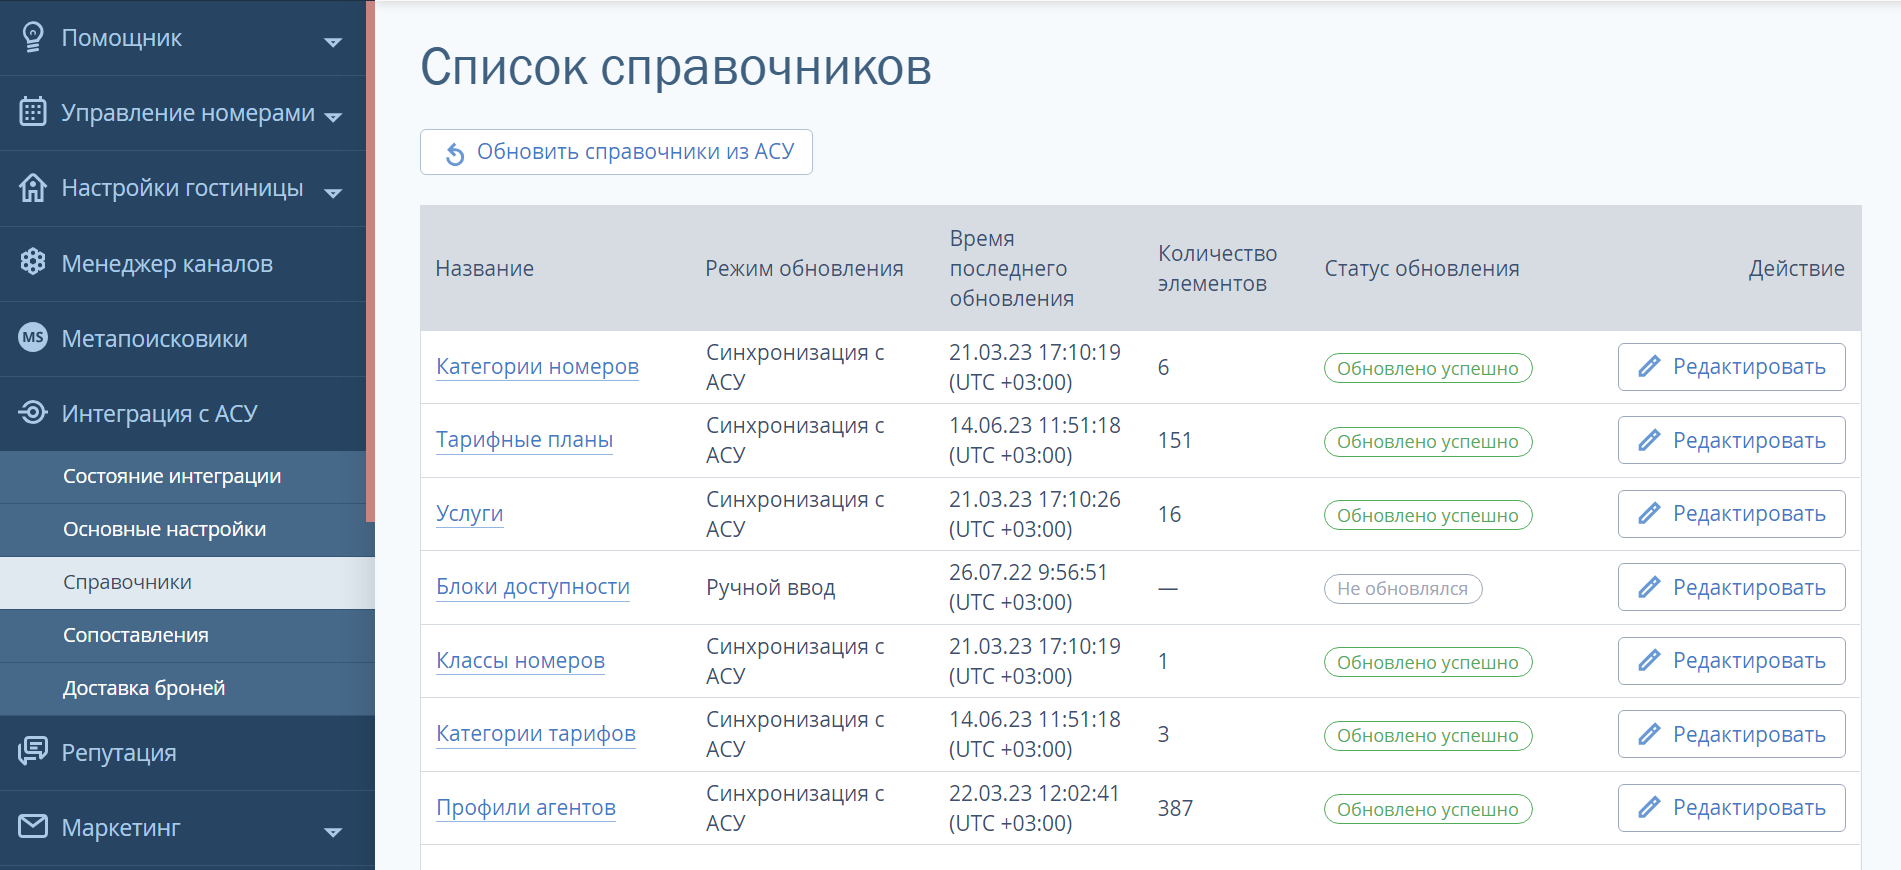1901x870 pixels.
Task: Click the Название column header
Action: pos(485,269)
